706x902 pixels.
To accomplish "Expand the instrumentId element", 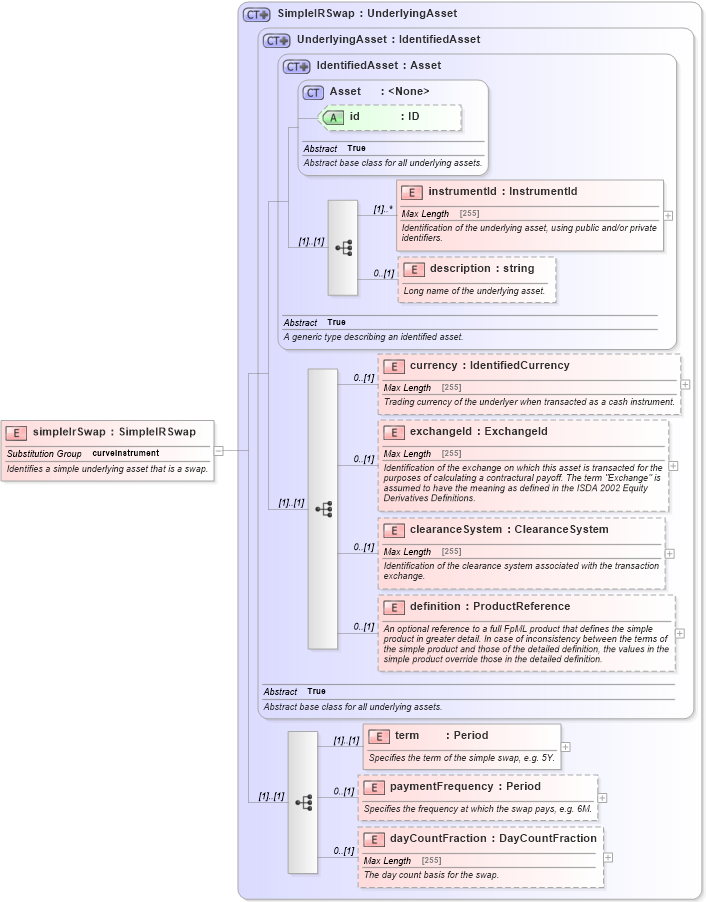I will coord(668,216).
